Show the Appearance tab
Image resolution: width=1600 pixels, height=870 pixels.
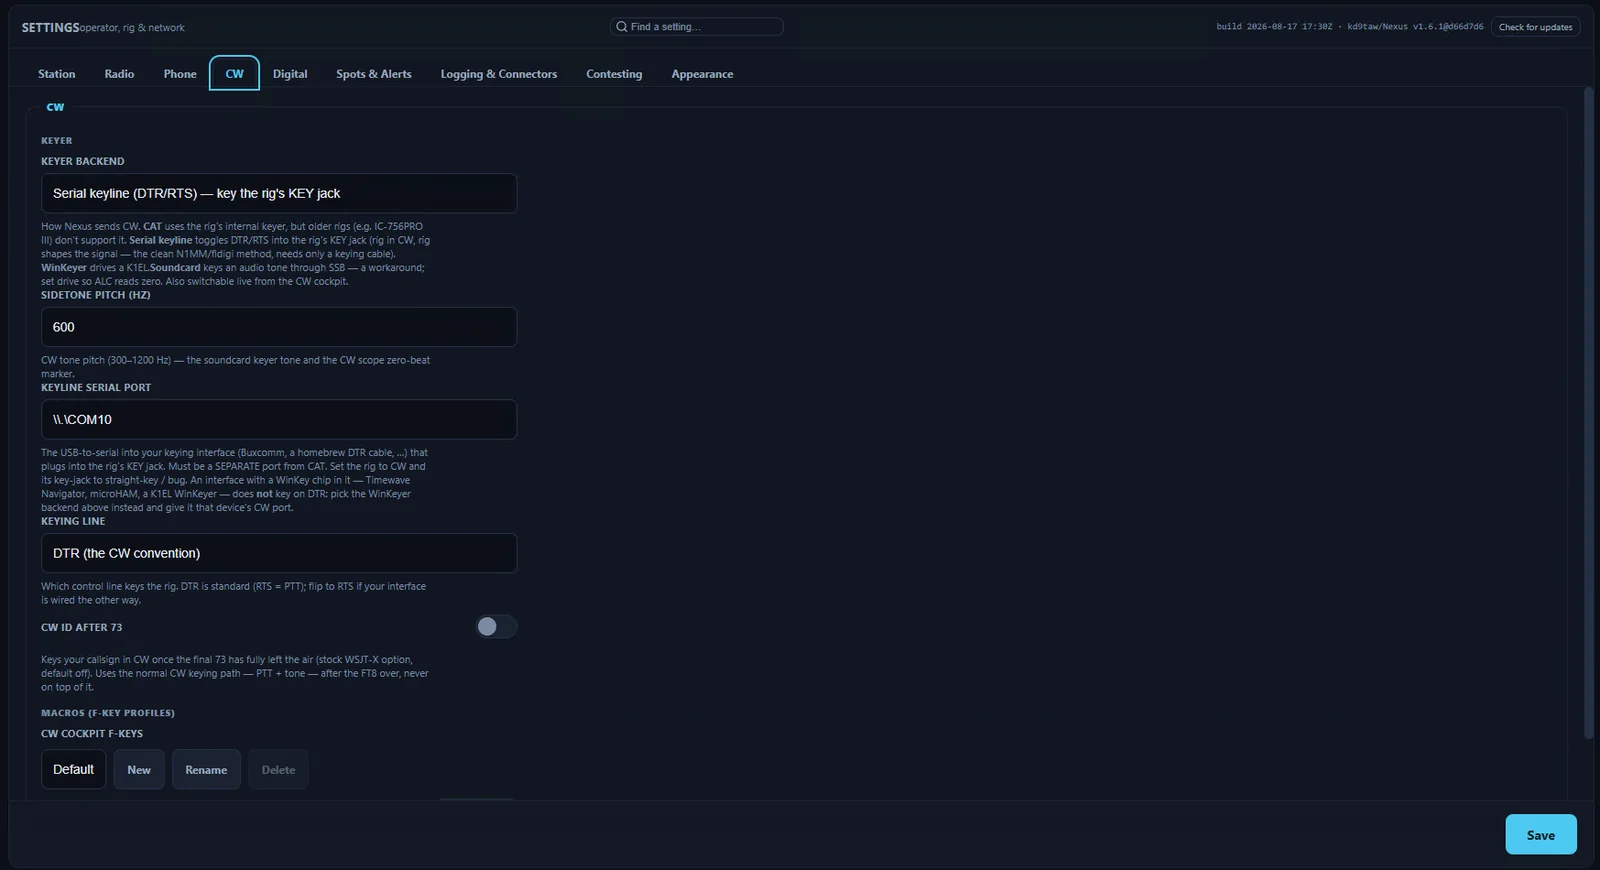pyautogui.click(x=702, y=74)
